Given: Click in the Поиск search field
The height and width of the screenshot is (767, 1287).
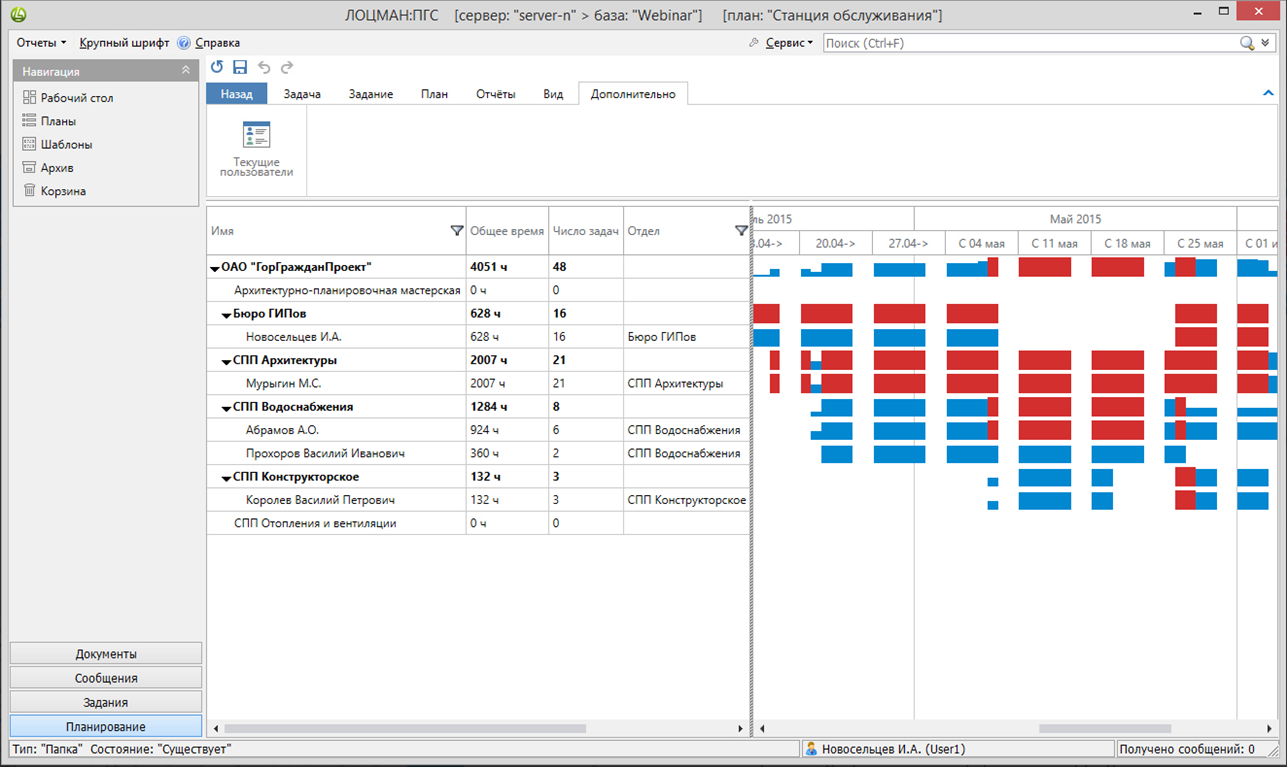Looking at the screenshot, I should pos(1030,43).
